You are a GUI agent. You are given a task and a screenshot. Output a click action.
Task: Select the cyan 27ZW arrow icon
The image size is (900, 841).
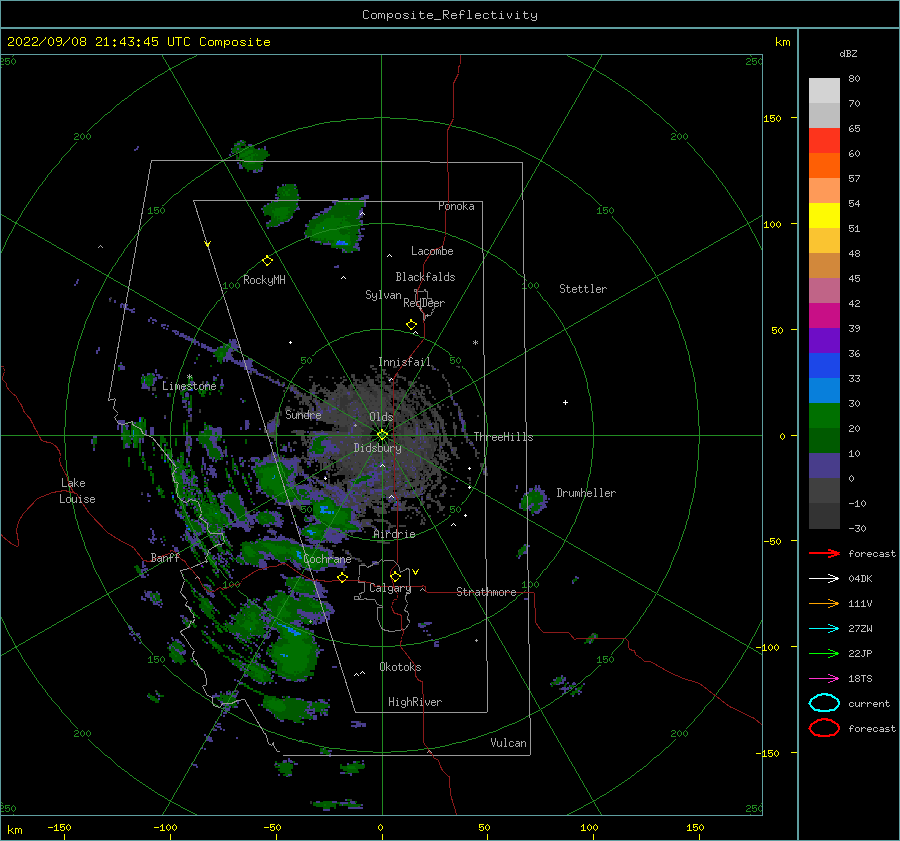(824, 629)
